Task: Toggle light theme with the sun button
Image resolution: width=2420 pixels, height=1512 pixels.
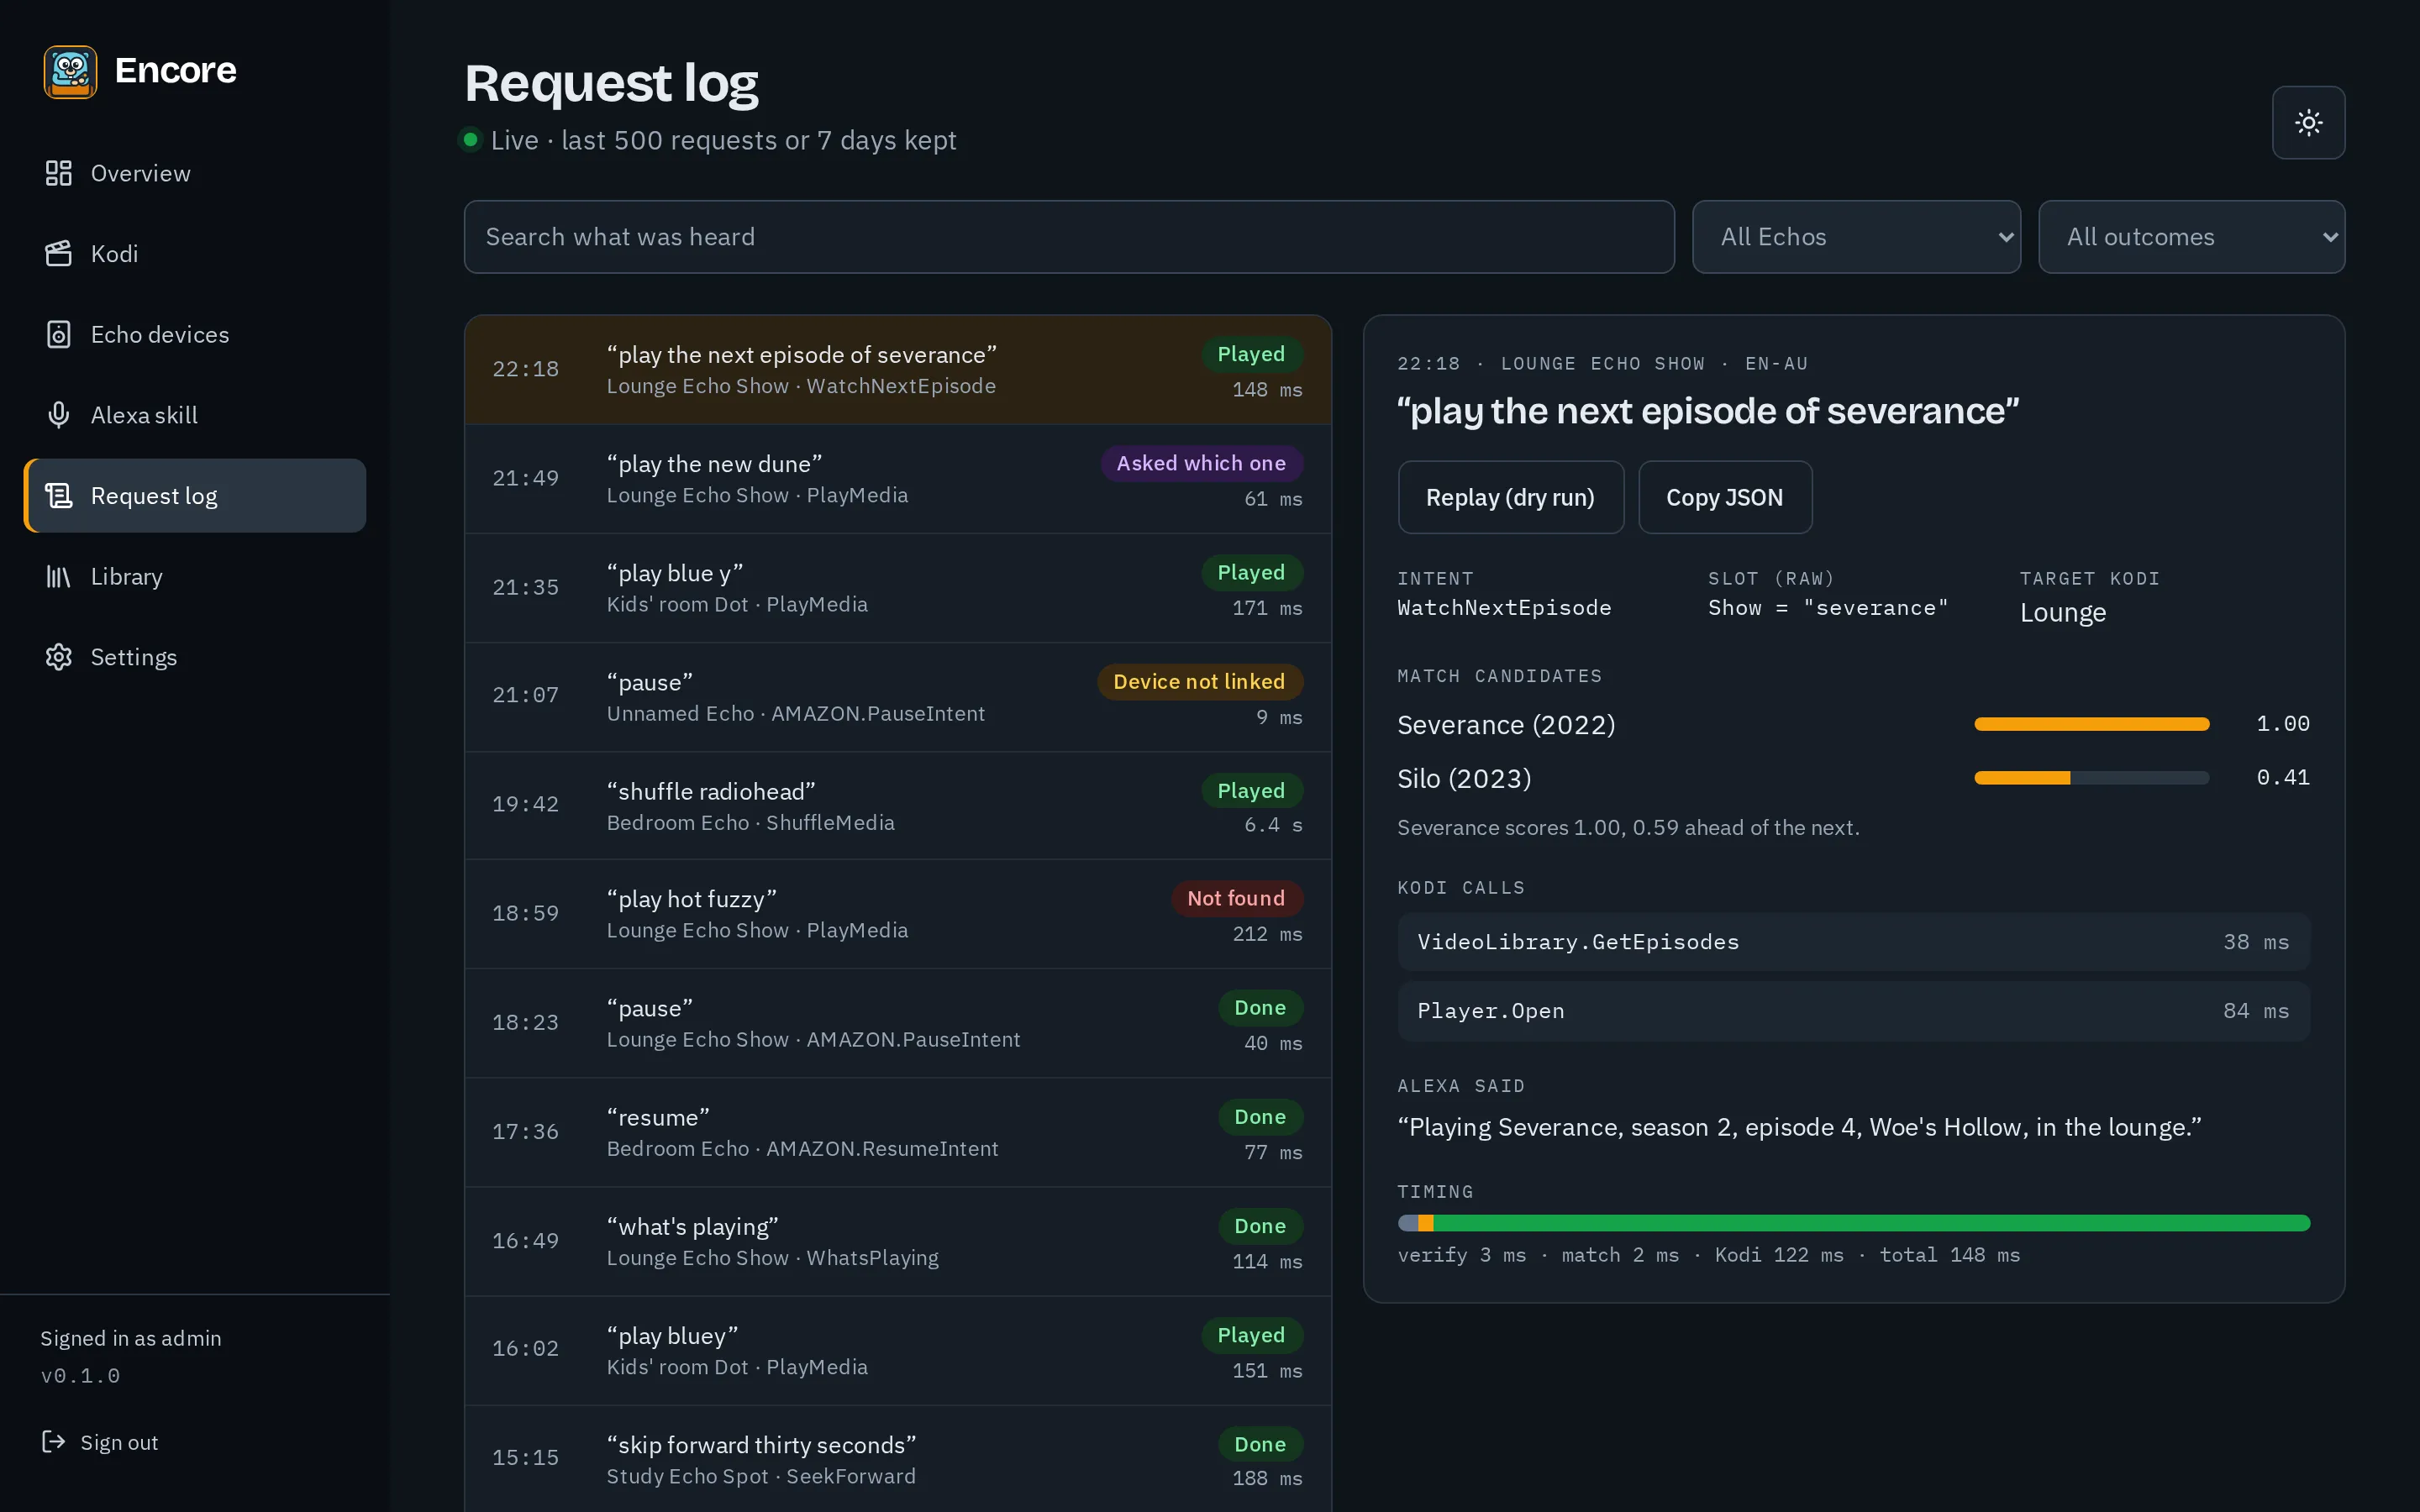Action: pos(2308,123)
